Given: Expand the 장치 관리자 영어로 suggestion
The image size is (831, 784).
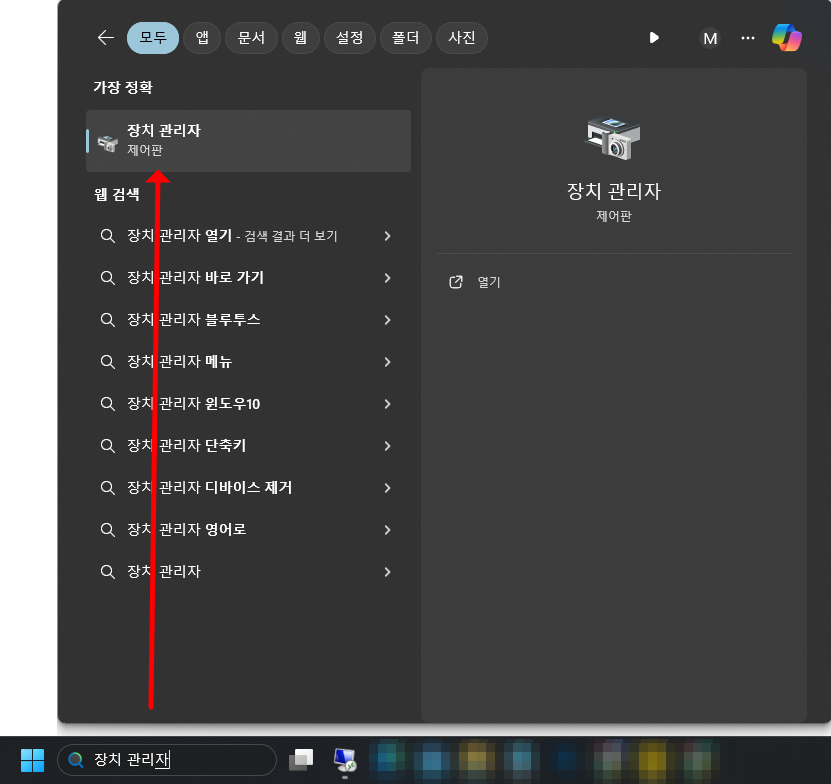Looking at the screenshot, I should click(x=387, y=529).
